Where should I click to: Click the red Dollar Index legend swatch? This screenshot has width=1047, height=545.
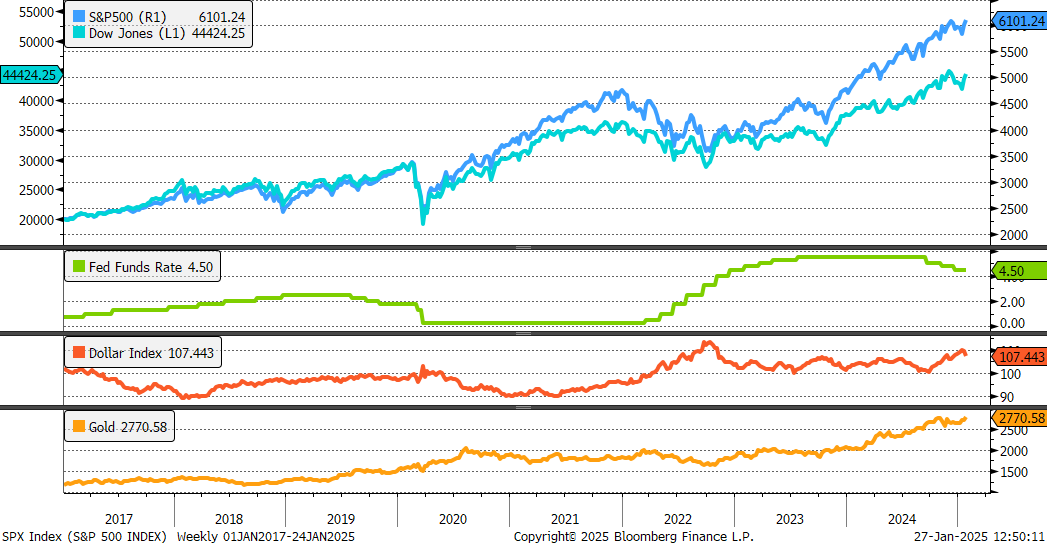click(78, 353)
